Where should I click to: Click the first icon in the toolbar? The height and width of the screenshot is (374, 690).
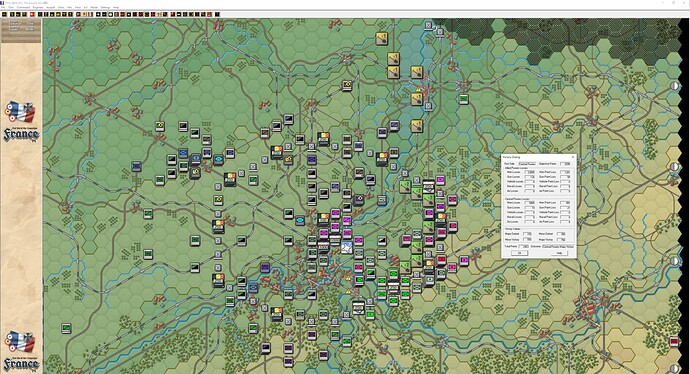click(4, 14)
